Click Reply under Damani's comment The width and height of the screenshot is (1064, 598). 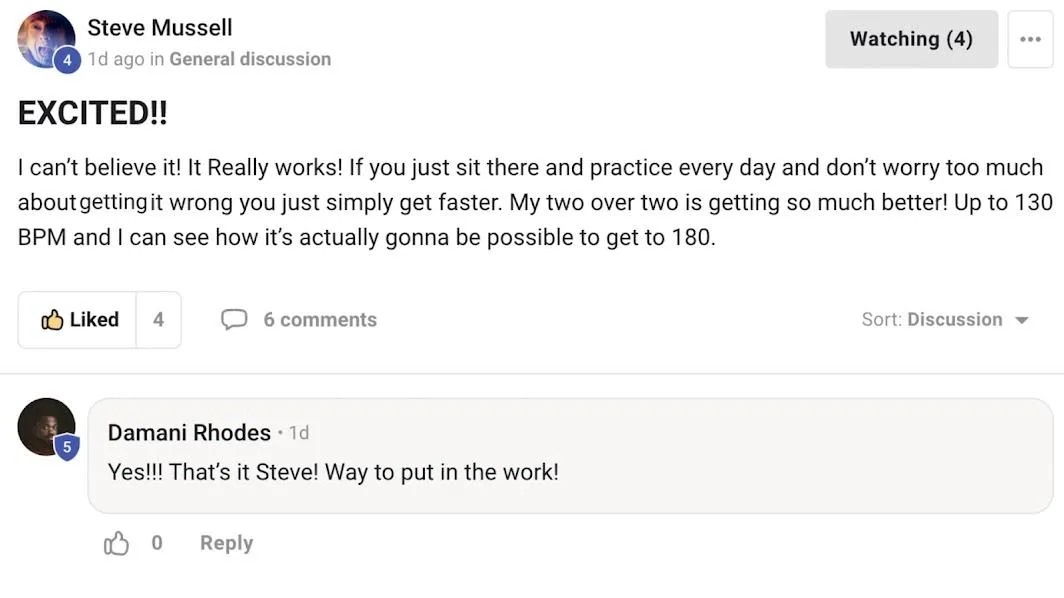(227, 543)
